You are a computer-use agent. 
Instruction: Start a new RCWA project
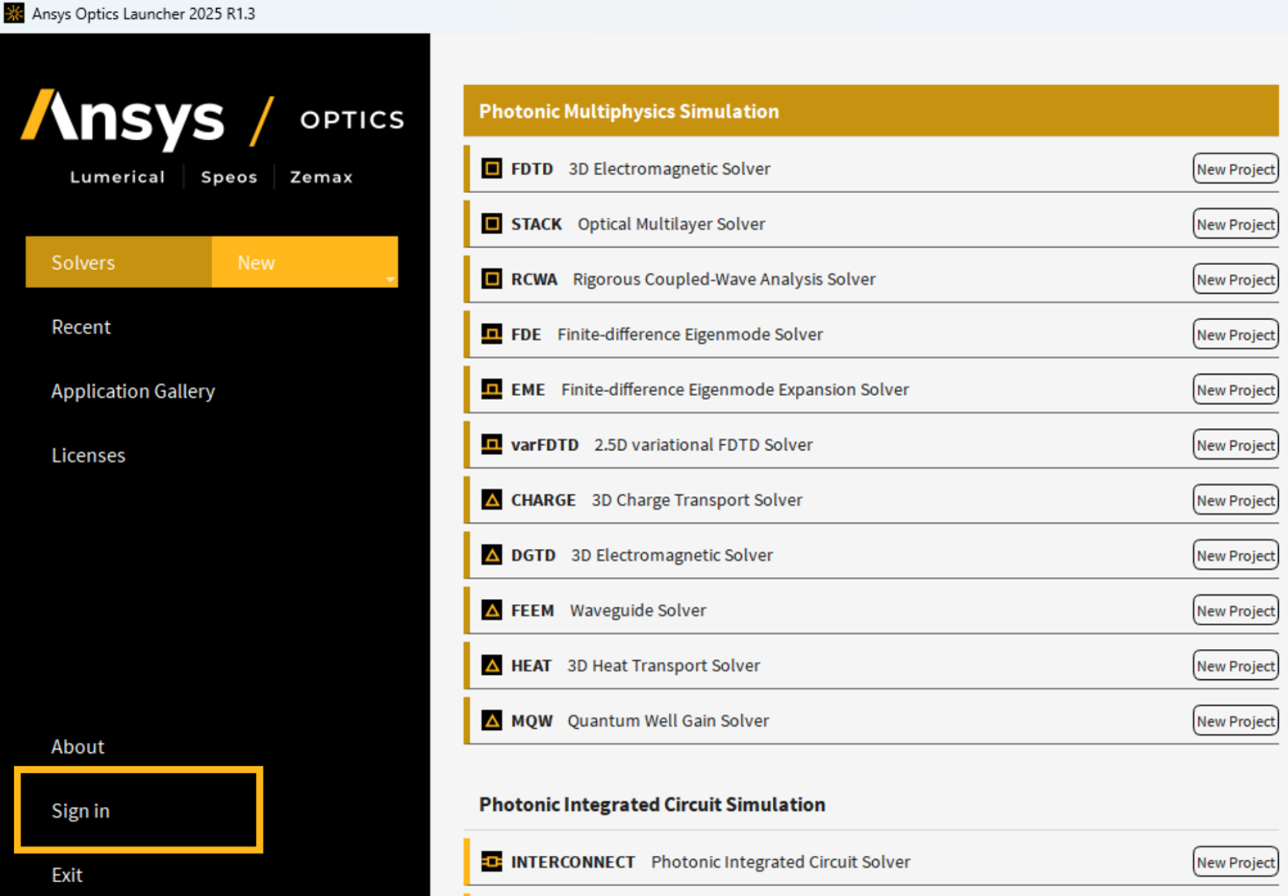1236,279
